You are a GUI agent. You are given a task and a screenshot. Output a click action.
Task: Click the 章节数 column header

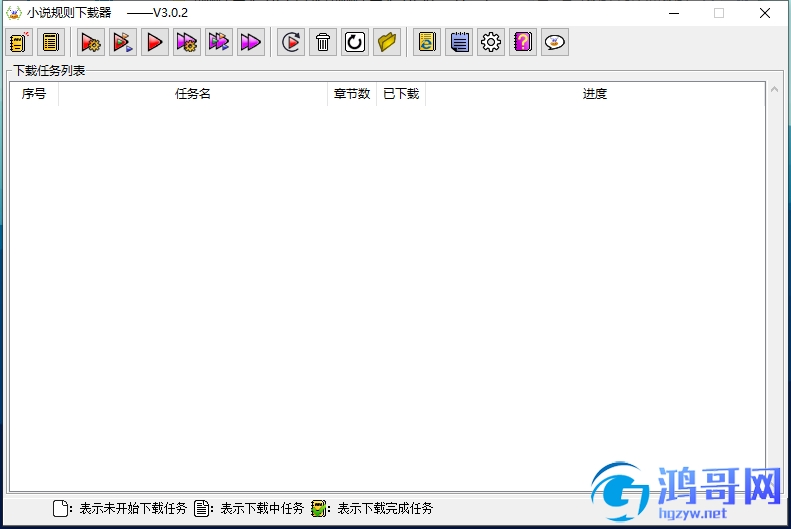352,94
